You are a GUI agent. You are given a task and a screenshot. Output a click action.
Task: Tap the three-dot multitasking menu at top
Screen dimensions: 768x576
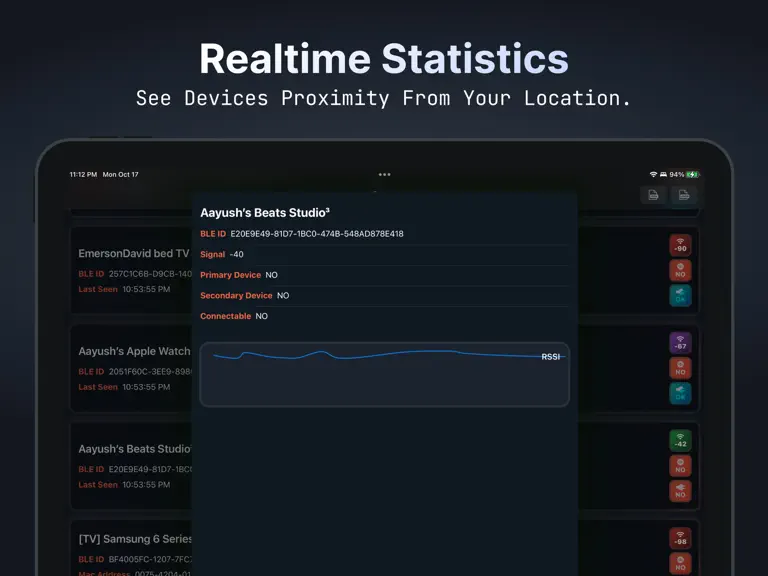tap(384, 174)
